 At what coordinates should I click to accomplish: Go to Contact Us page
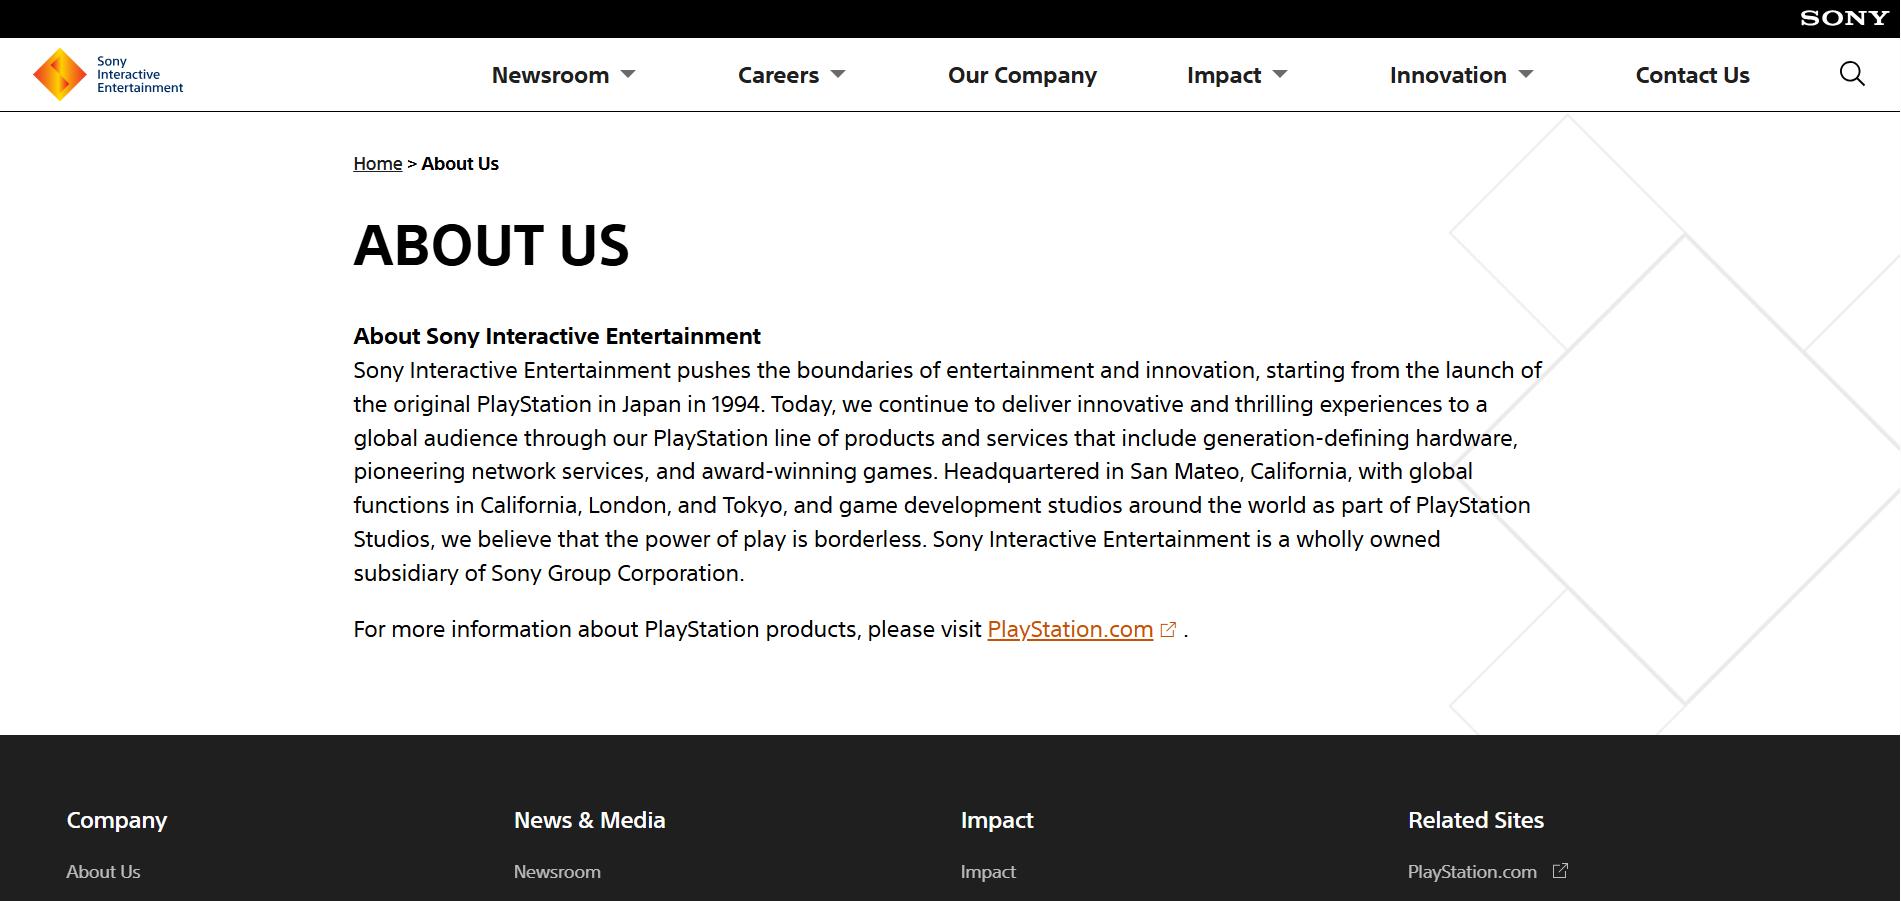click(1692, 75)
